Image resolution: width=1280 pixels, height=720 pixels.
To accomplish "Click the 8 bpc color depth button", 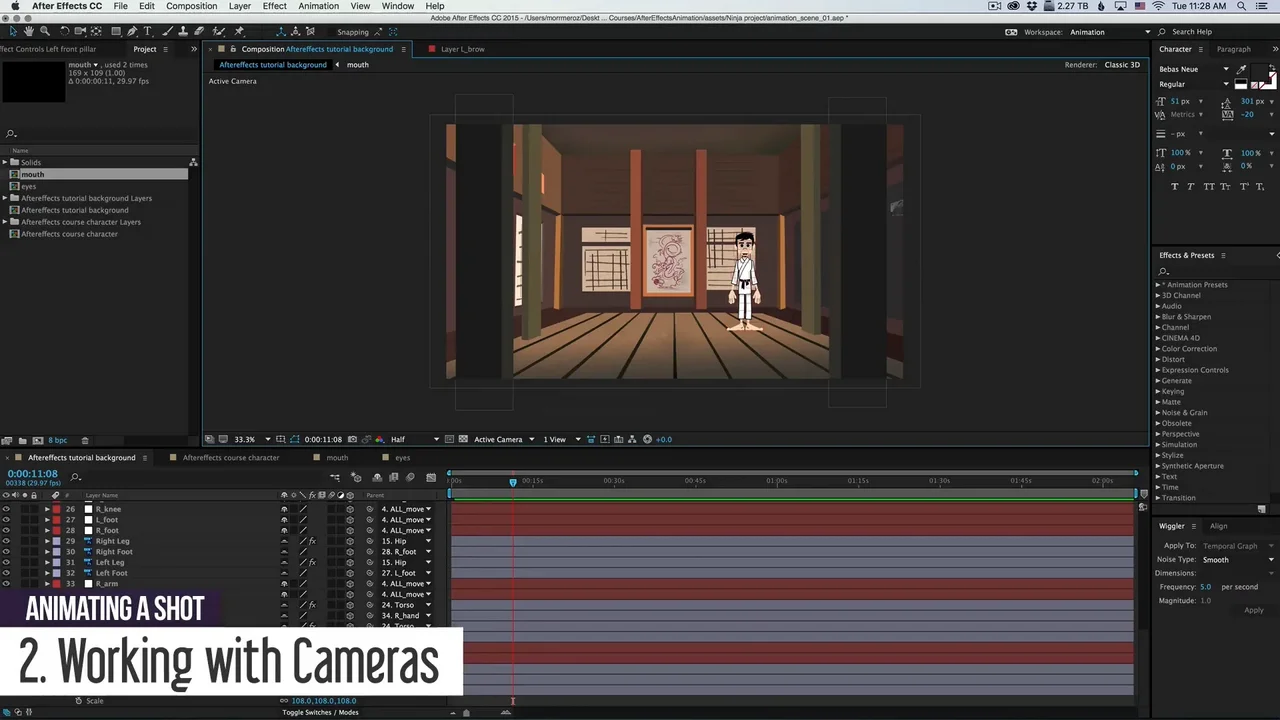I will tap(58, 440).
